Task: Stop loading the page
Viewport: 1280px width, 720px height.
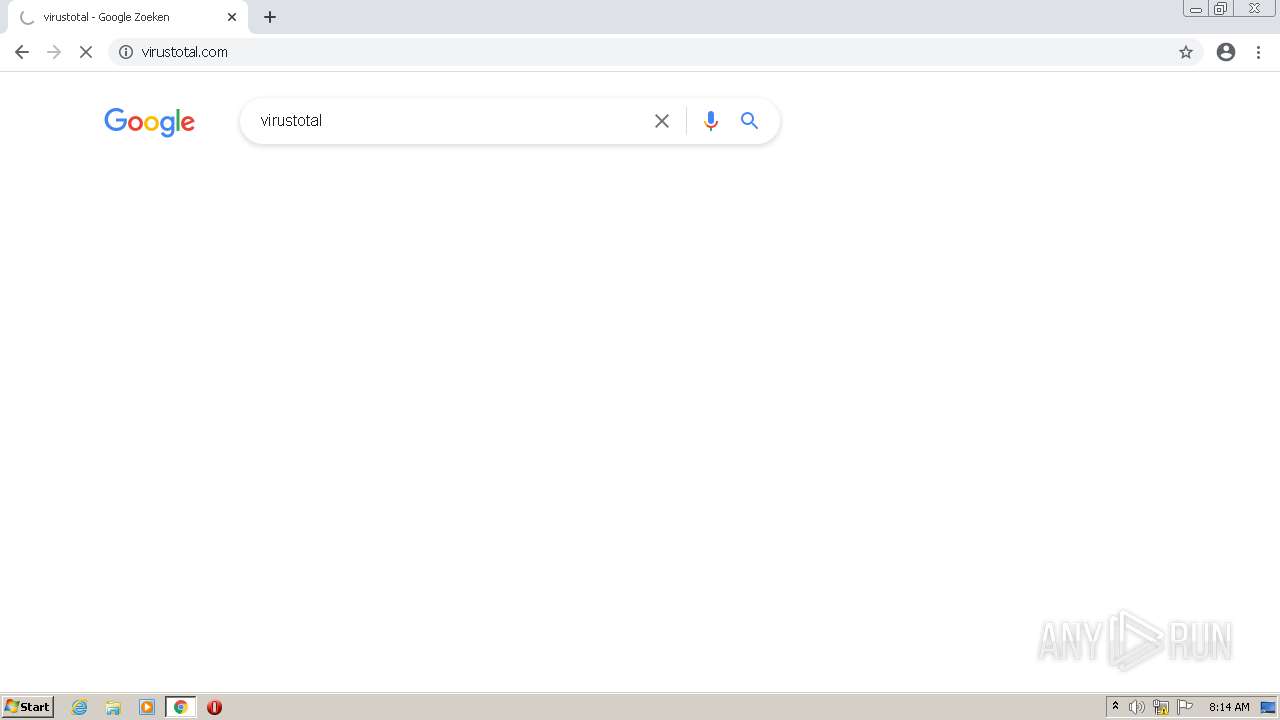Action: click(x=86, y=52)
